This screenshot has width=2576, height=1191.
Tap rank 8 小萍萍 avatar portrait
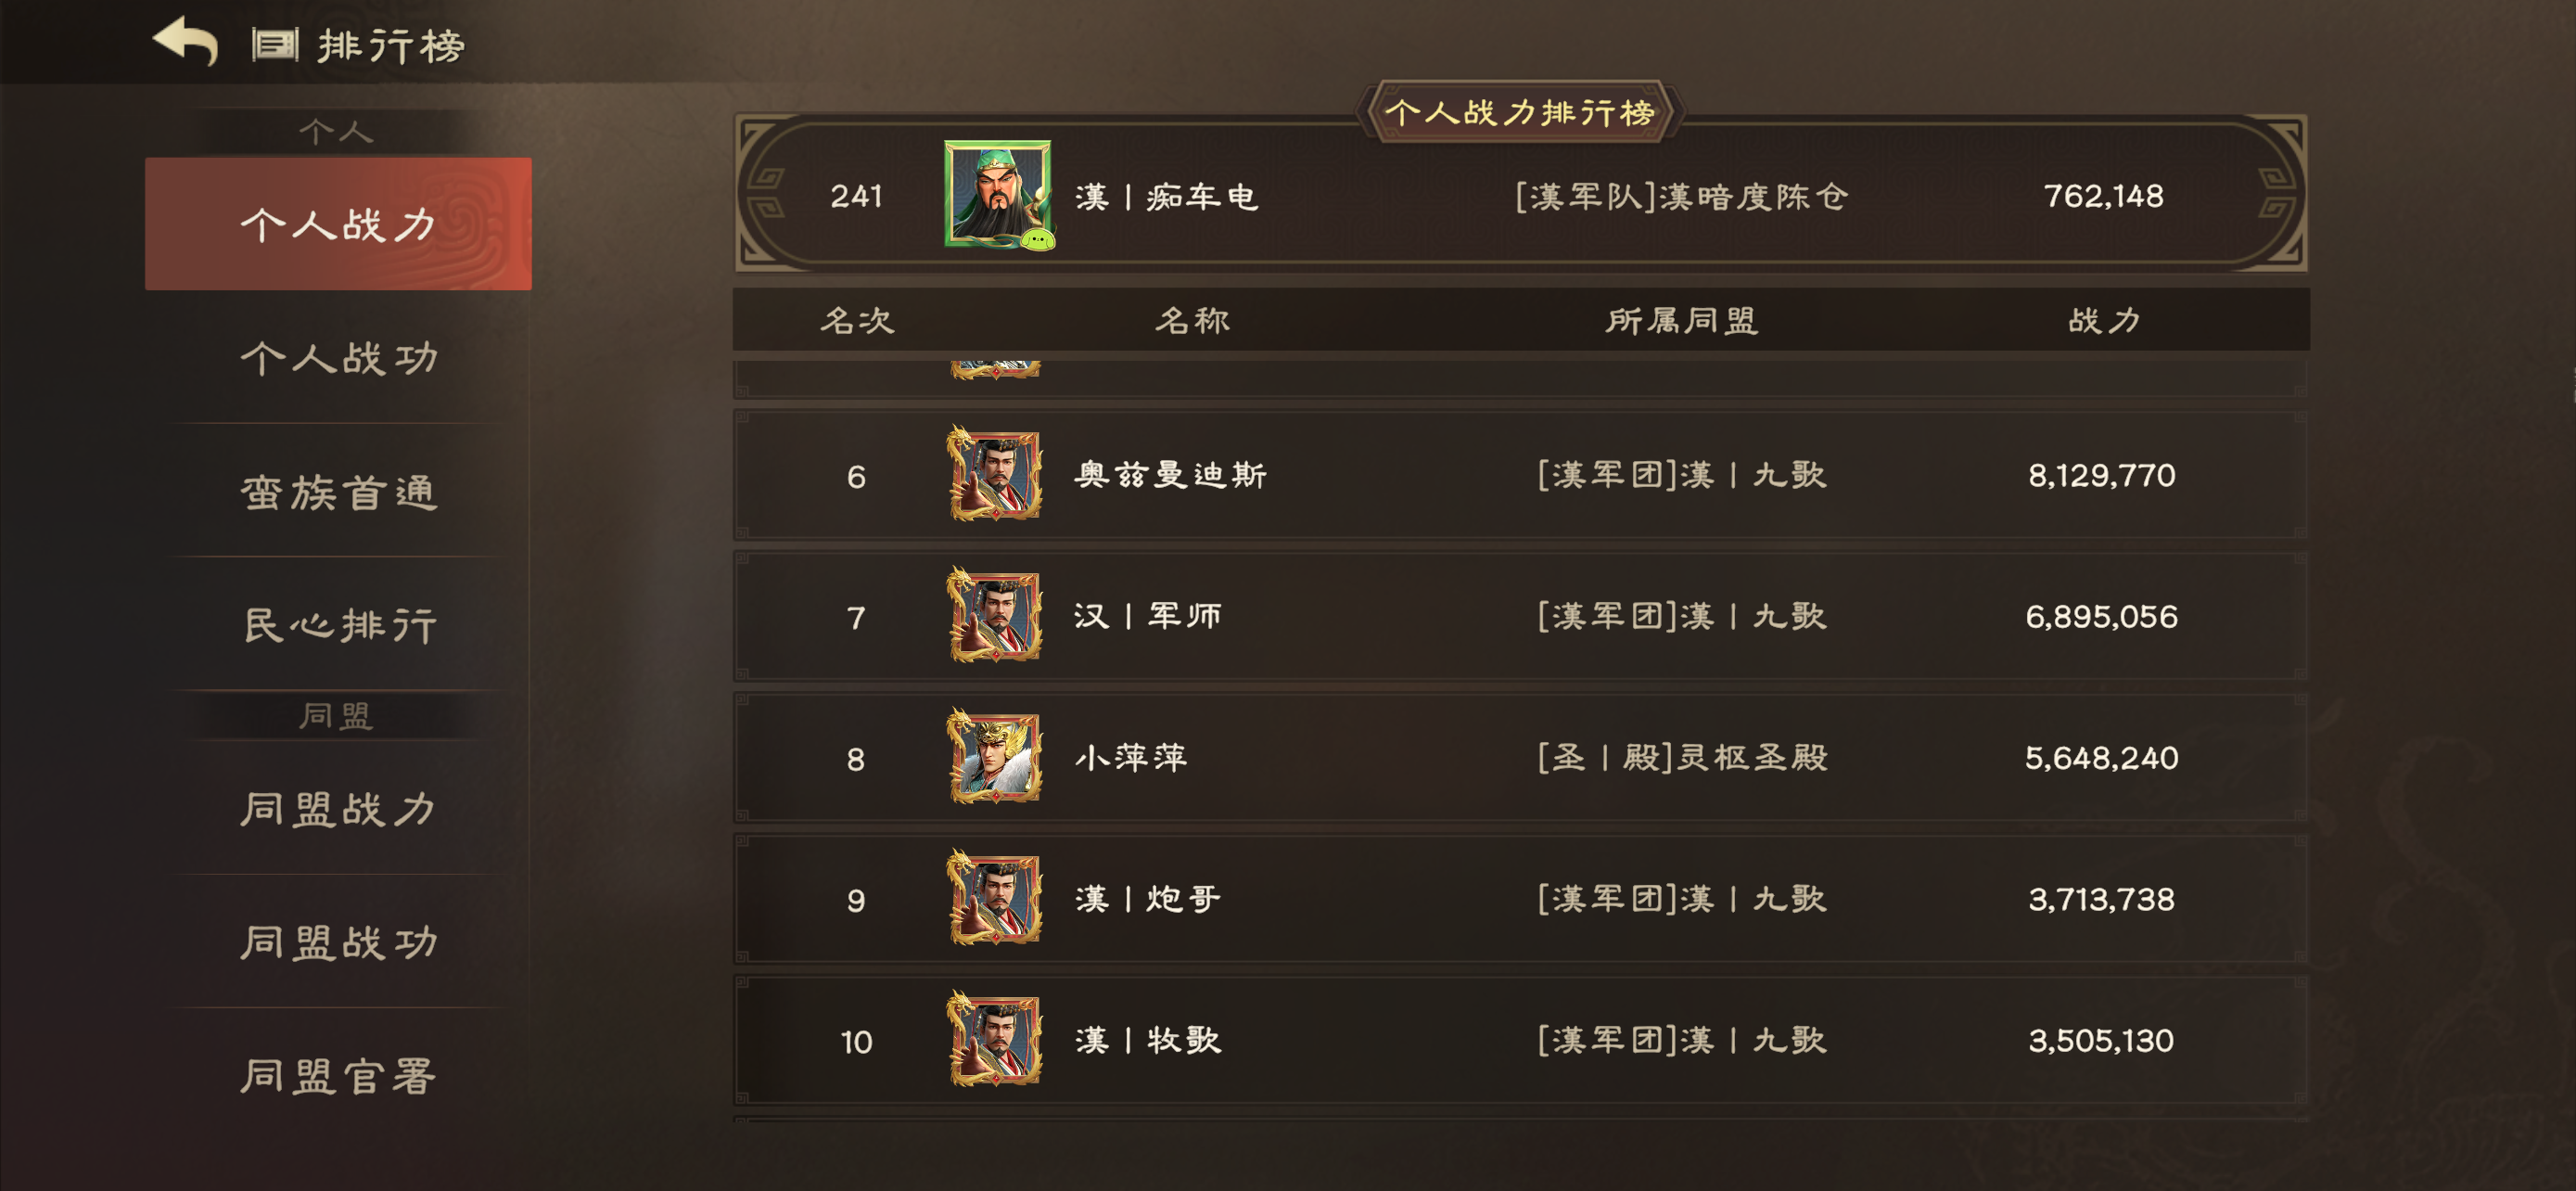(x=995, y=756)
